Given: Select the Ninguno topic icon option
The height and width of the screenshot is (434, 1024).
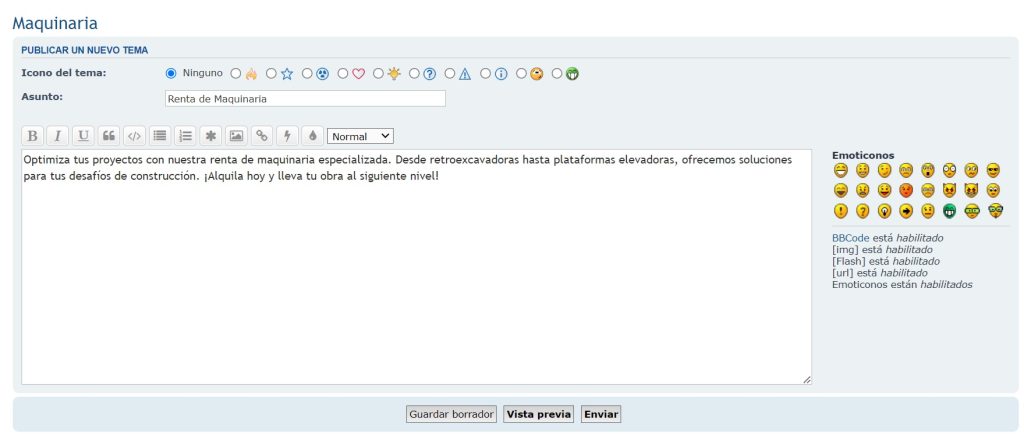Looking at the screenshot, I should pos(170,73).
